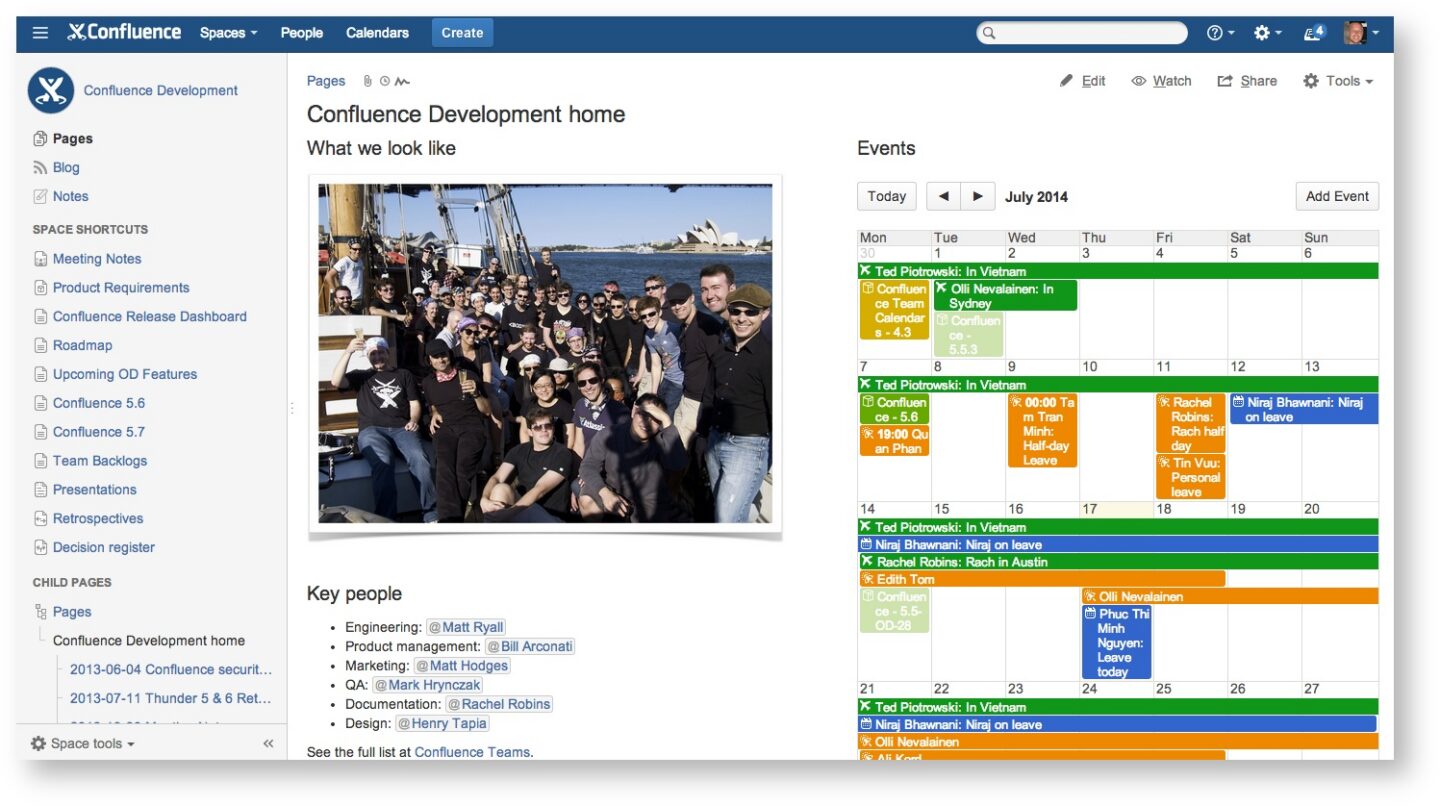Viewport: 1440px width, 806px height.
Task: Open People in the header
Action: pos(302,33)
